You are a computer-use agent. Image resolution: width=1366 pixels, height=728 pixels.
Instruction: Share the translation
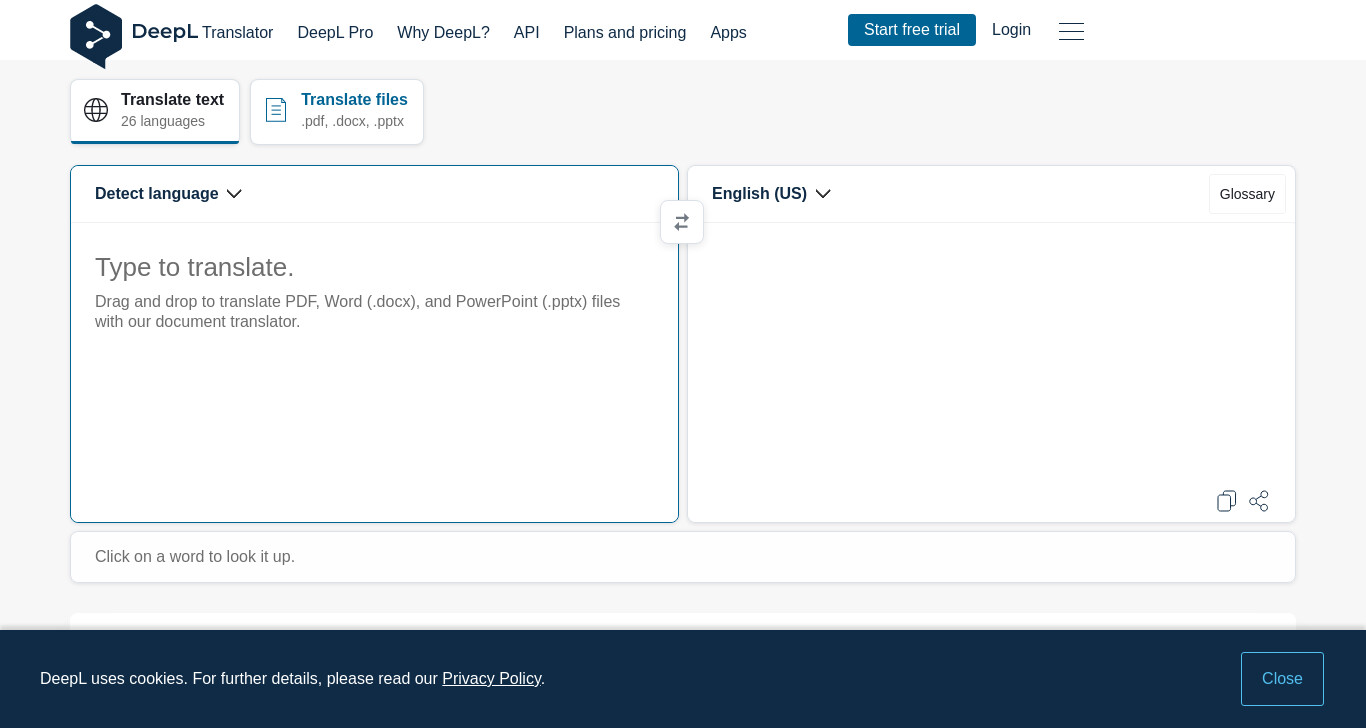[1259, 501]
